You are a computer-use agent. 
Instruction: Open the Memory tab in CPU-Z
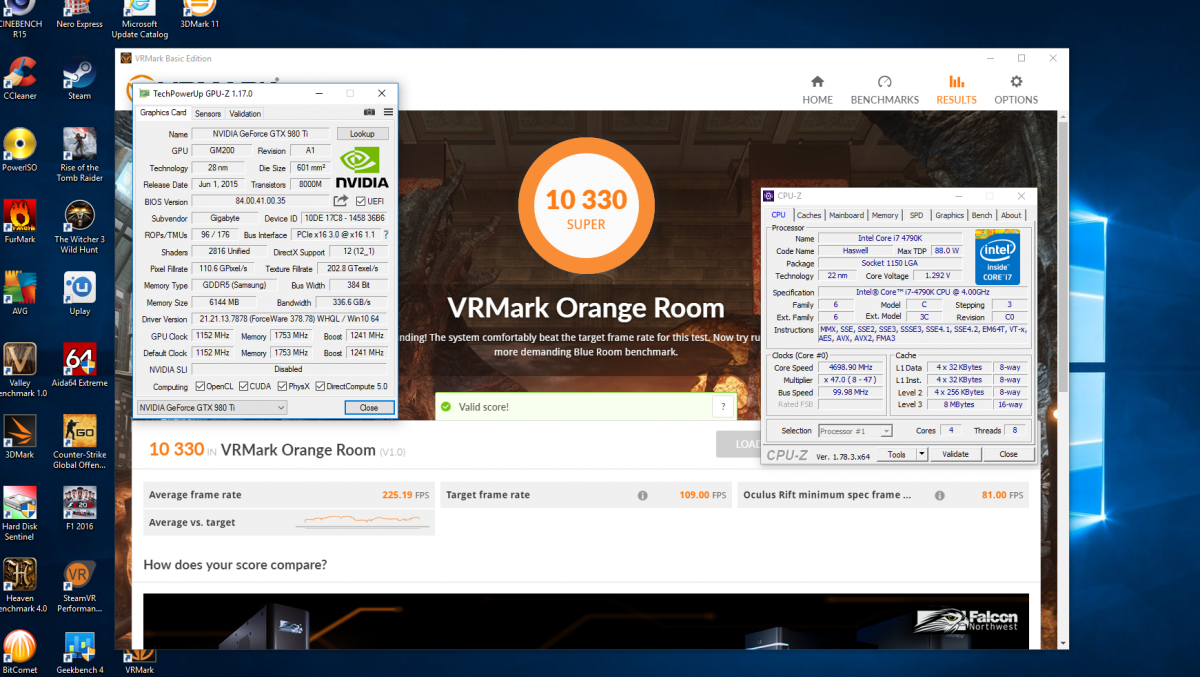coord(885,215)
